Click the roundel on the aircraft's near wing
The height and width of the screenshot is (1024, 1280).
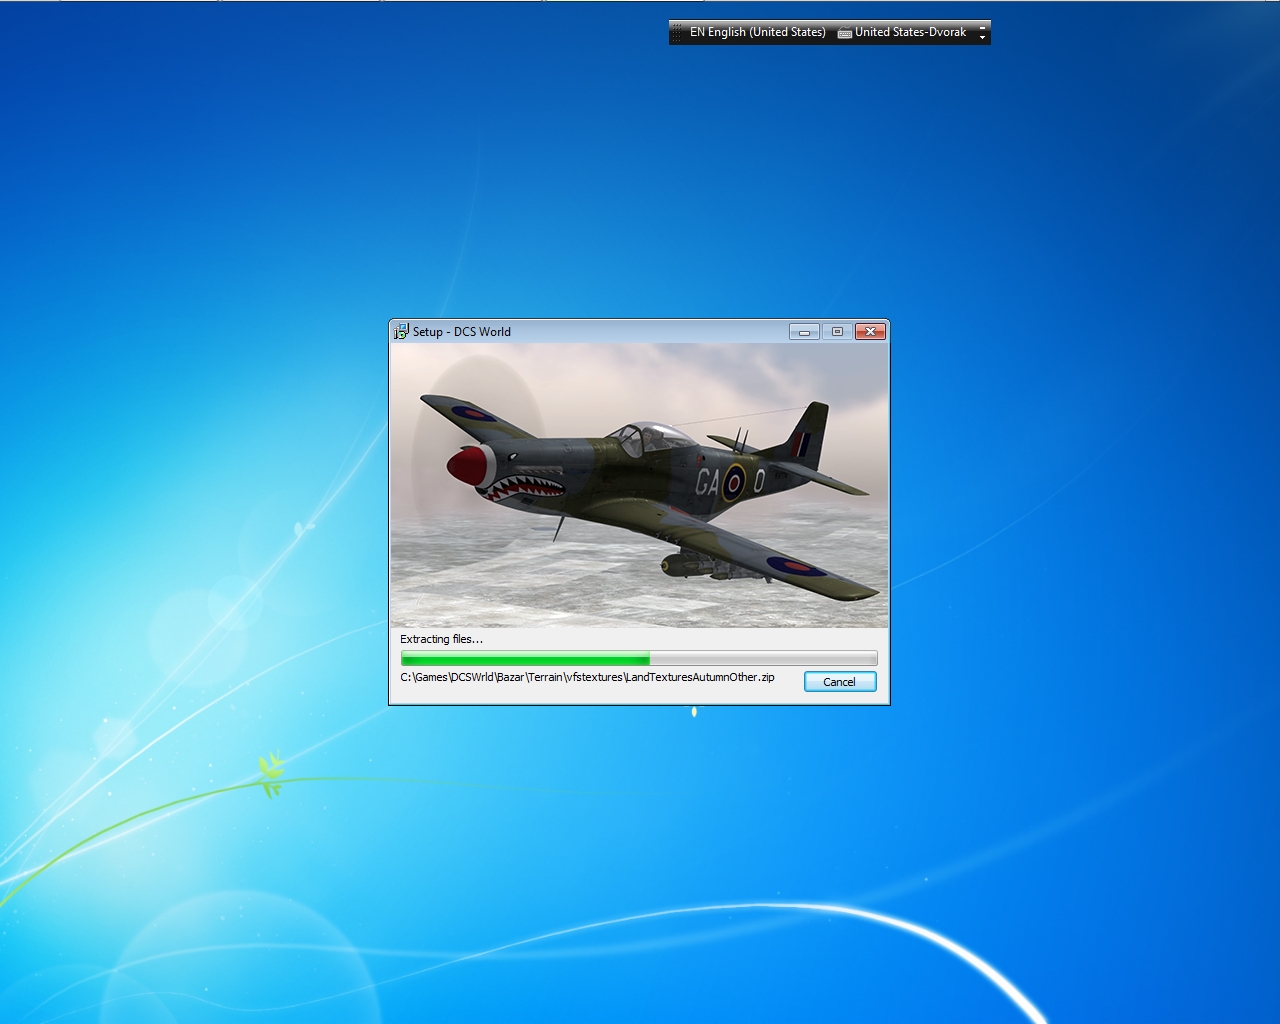tap(796, 567)
